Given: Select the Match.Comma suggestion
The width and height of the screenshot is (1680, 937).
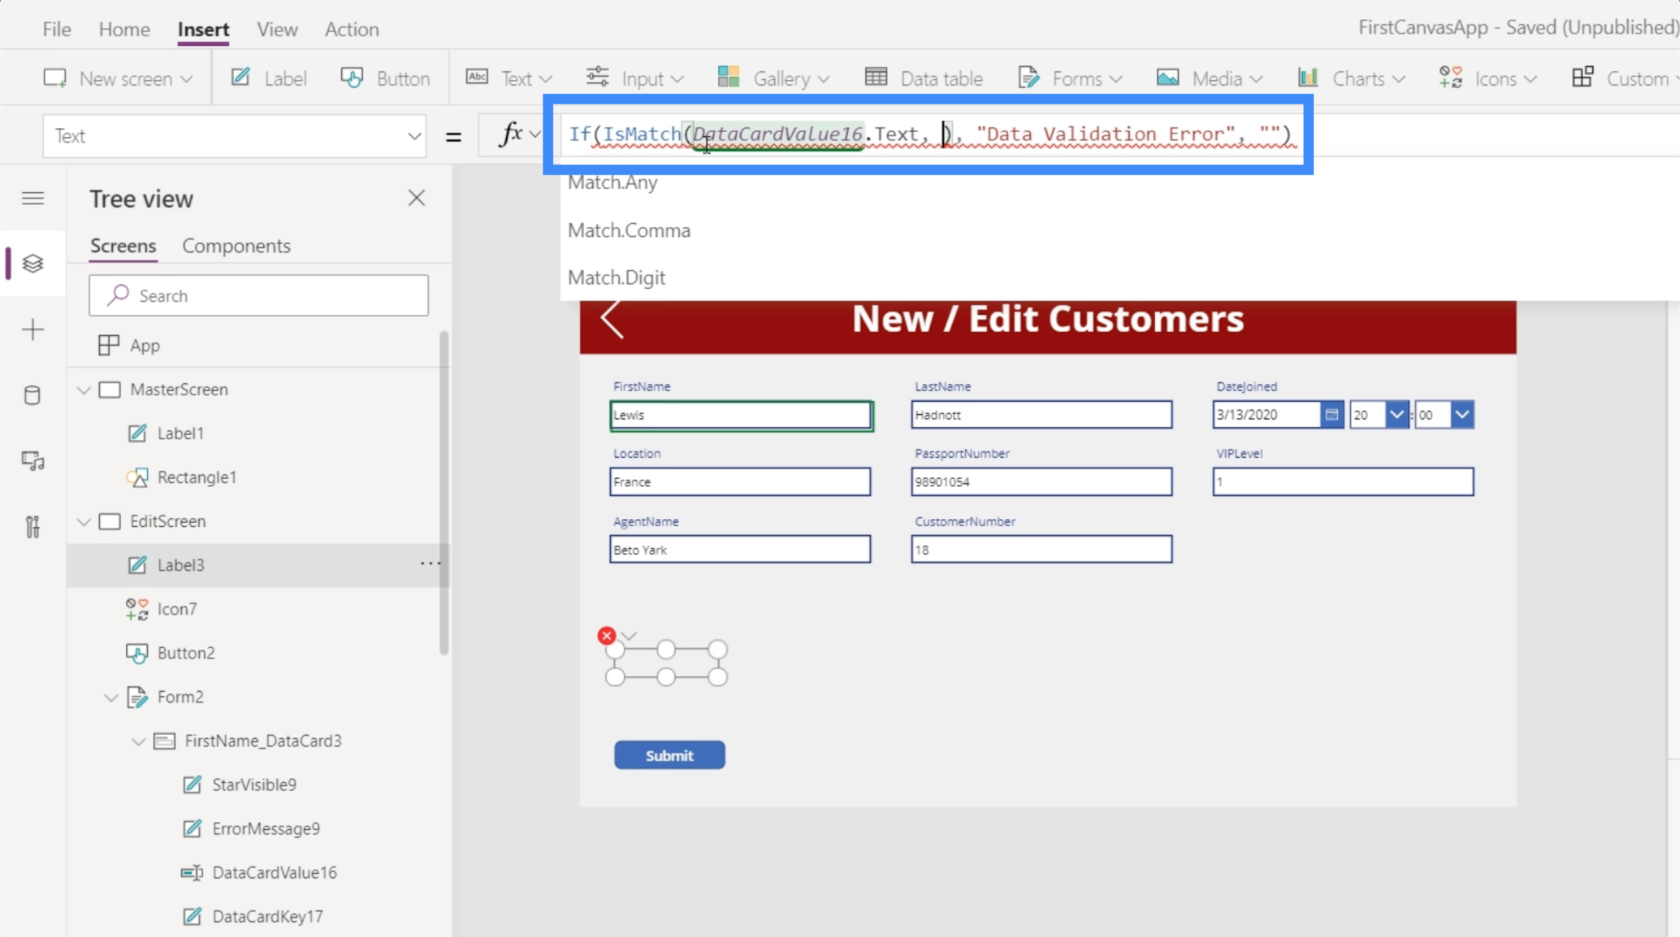Looking at the screenshot, I should (x=629, y=230).
